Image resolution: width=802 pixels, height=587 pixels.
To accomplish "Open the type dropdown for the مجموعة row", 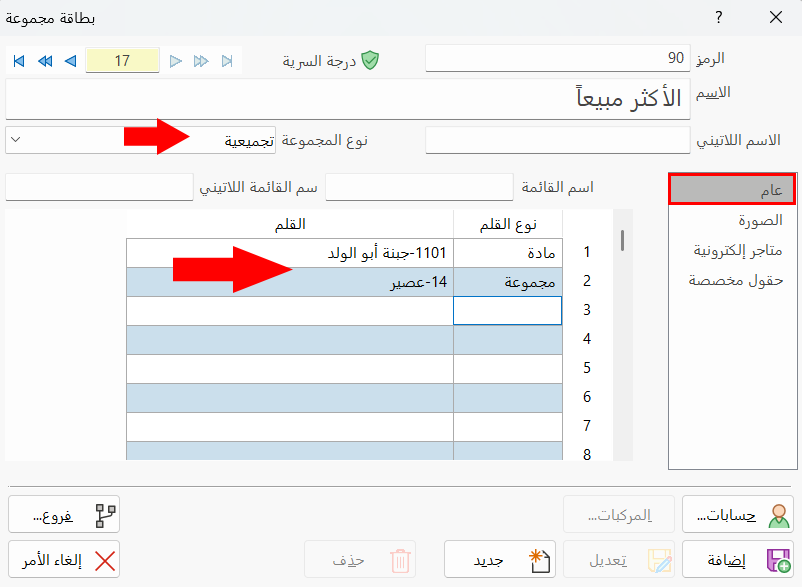I will click(507, 282).
